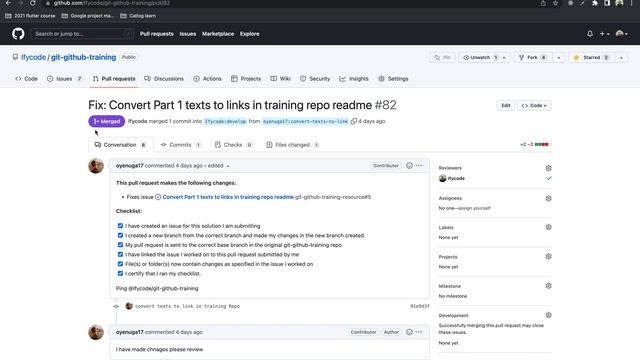Open the Code dropdown near PR title

(534, 105)
